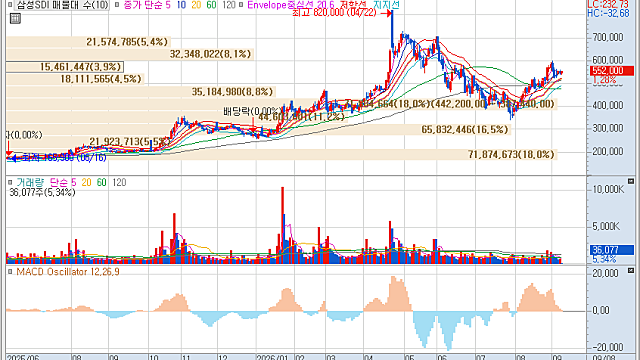
Task: Click the 10,000K volume axis label
Action: coord(609,189)
